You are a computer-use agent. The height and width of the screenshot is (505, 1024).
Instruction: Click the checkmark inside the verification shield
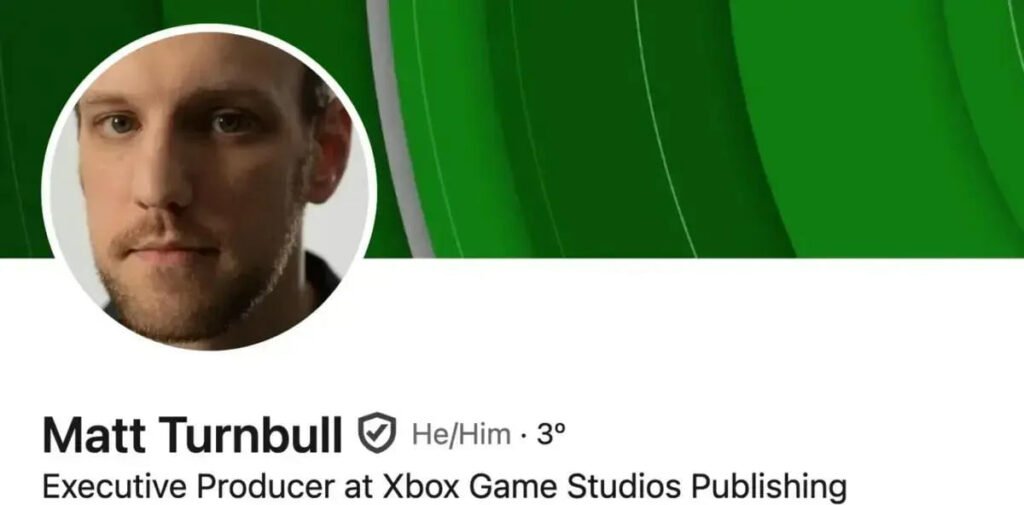[378, 432]
